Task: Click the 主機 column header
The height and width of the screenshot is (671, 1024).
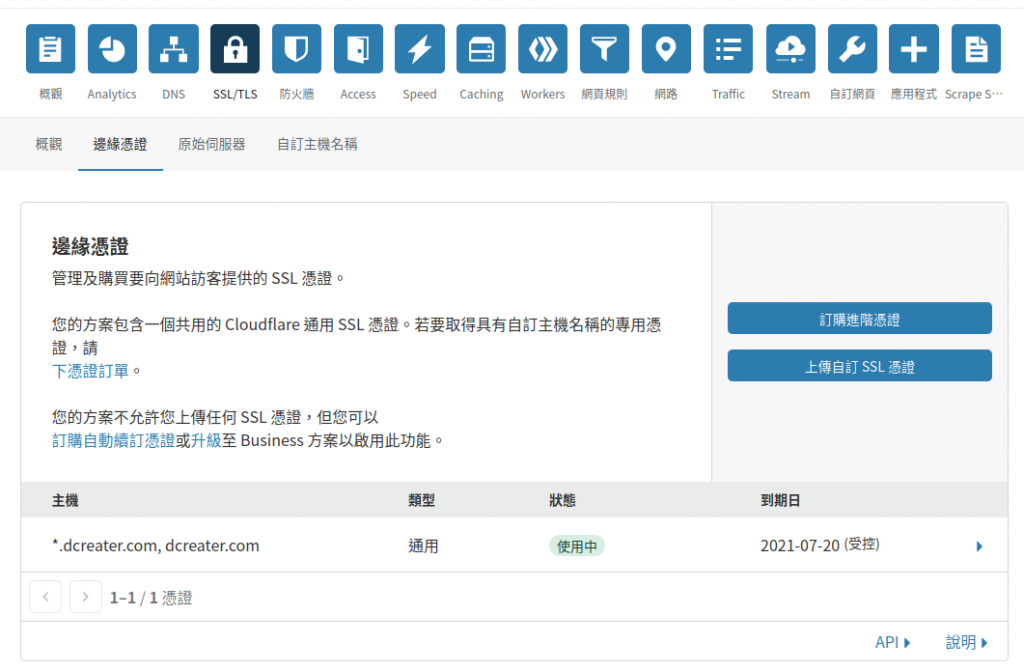Action: 65,500
